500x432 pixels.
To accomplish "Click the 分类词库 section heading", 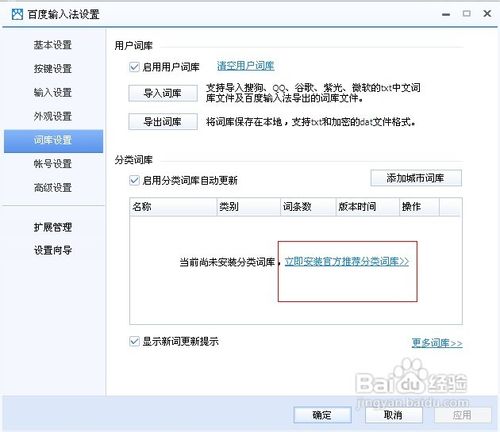I will tap(134, 160).
